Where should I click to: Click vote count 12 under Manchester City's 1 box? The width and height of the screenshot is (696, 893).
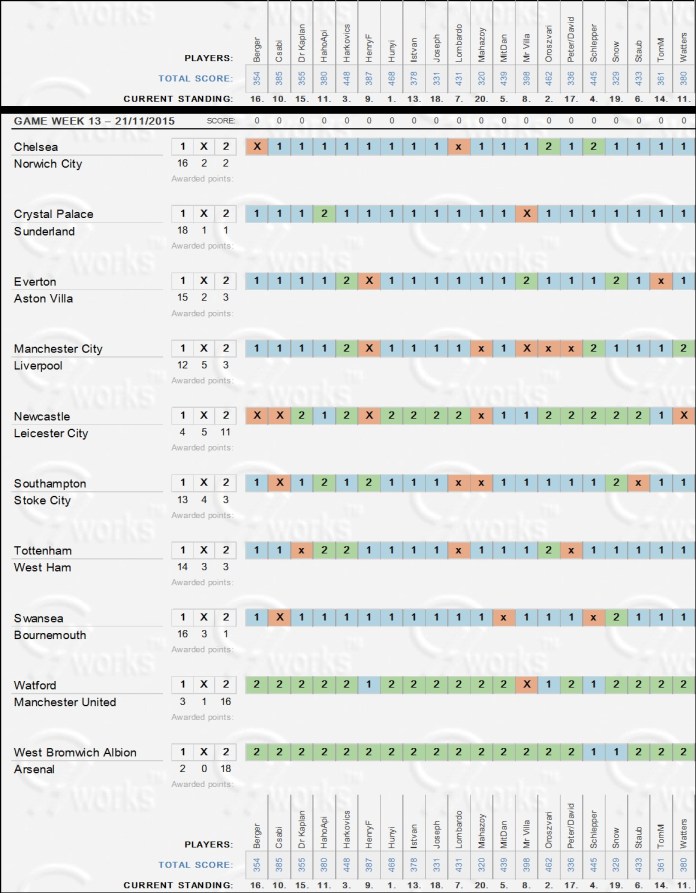click(x=182, y=364)
